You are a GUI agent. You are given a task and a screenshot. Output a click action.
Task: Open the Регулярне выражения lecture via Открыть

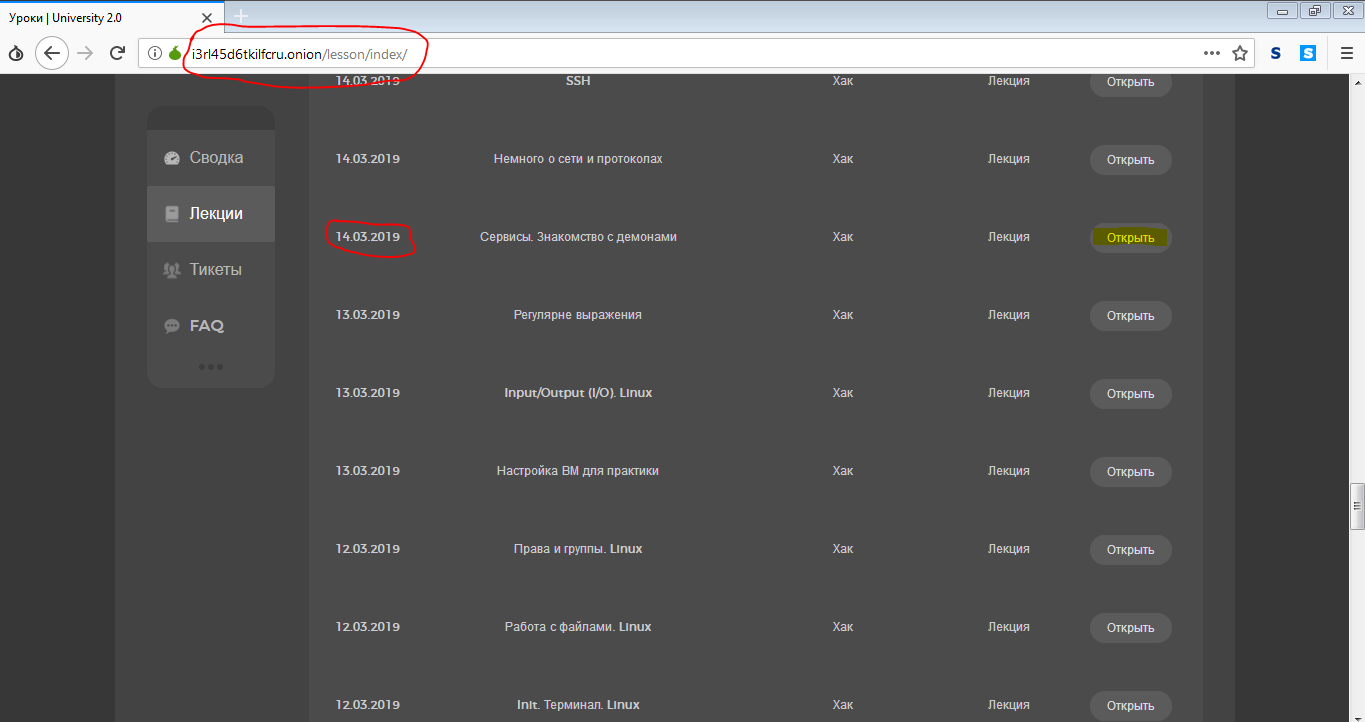[1130, 316]
